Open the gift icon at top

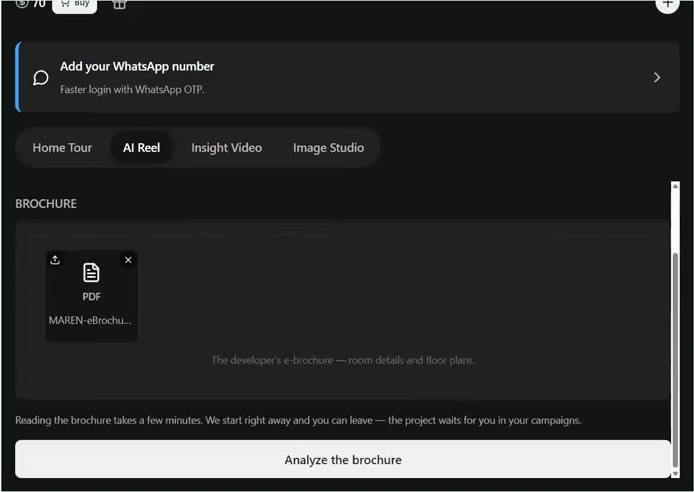[x=119, y=4]
